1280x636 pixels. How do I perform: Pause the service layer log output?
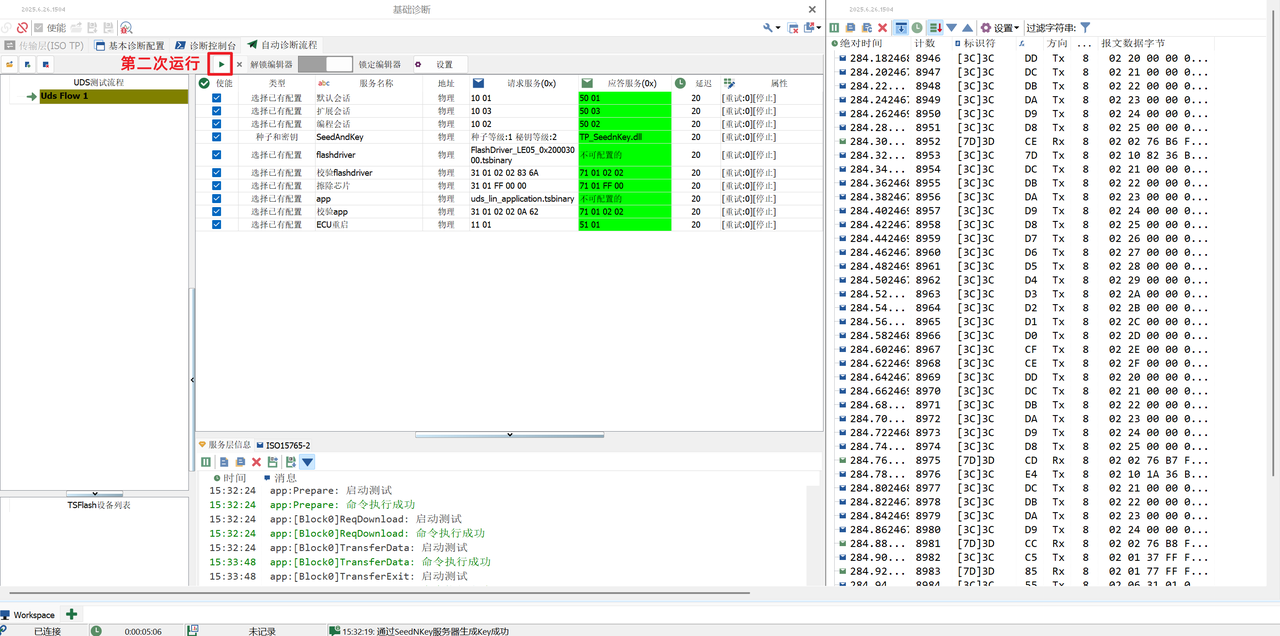click(205, 461)
